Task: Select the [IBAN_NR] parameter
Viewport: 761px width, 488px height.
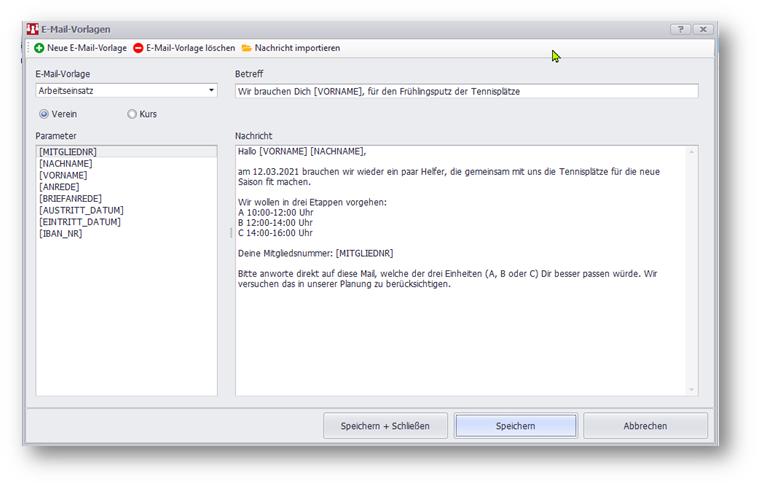Action: (x=61, y=234)
